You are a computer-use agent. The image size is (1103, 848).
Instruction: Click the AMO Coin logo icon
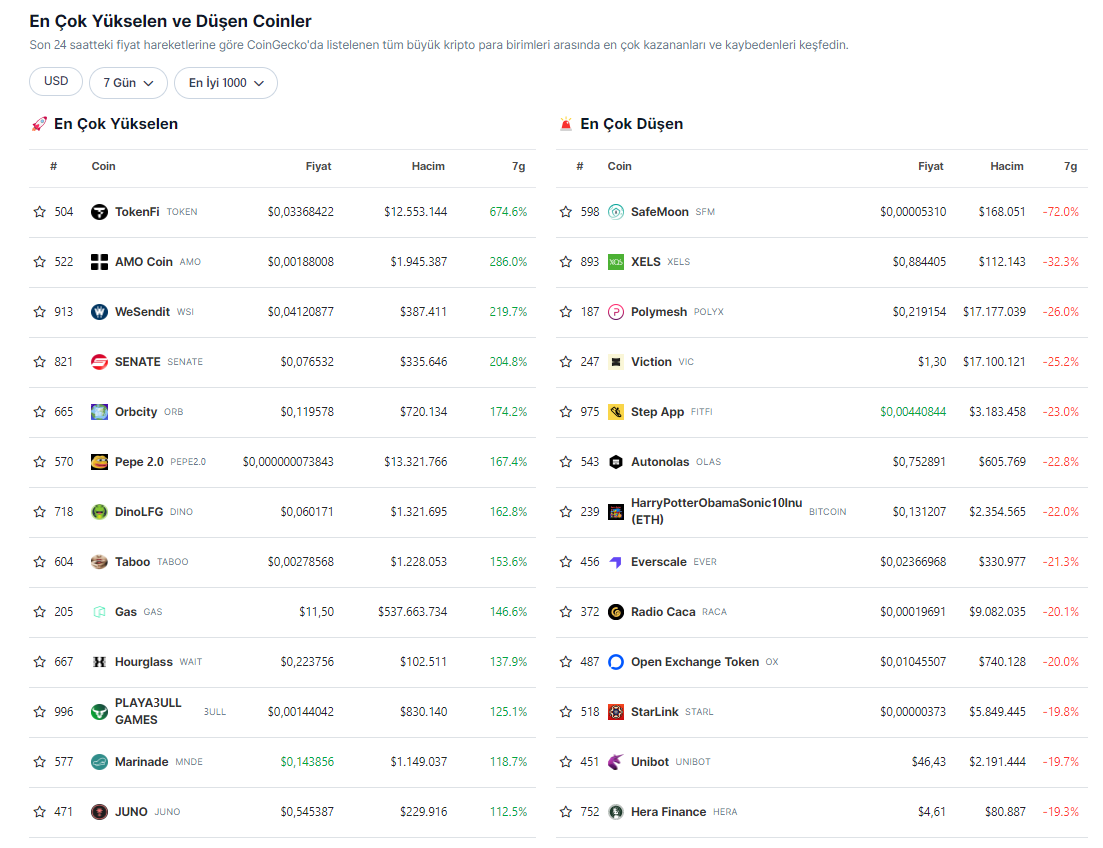[99, 262]
